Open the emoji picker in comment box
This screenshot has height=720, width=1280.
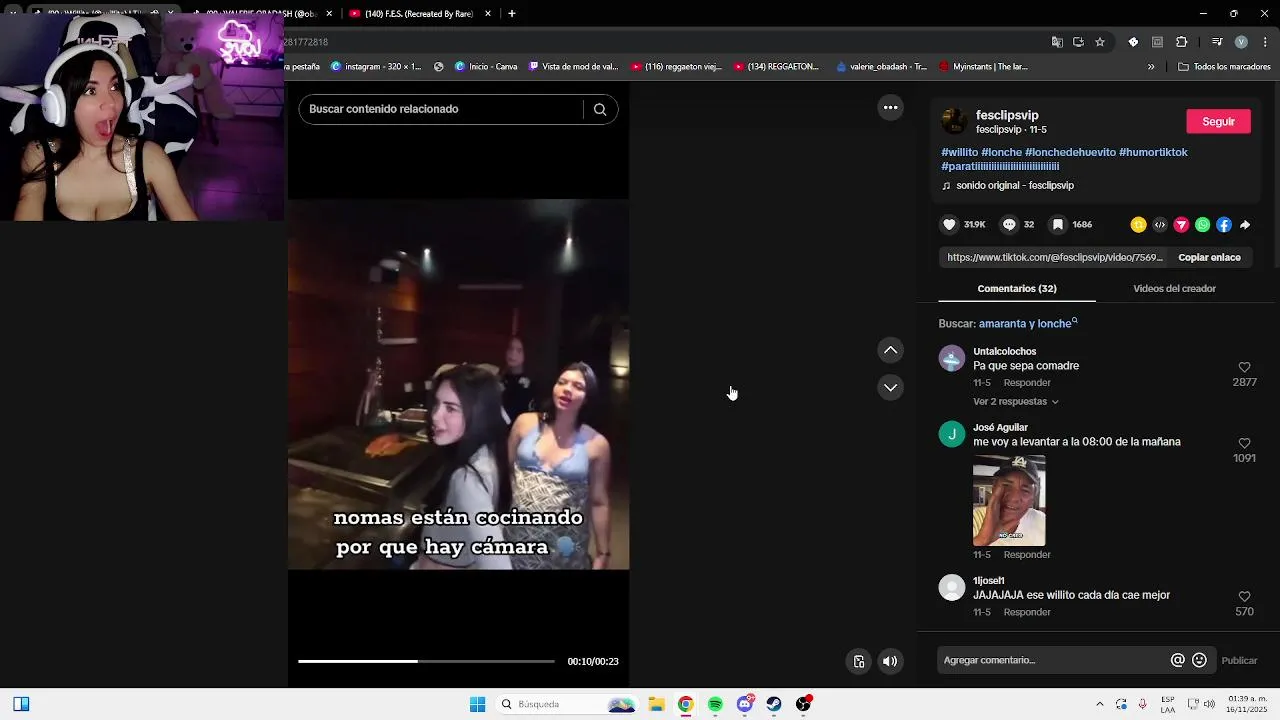(1200, 660)
